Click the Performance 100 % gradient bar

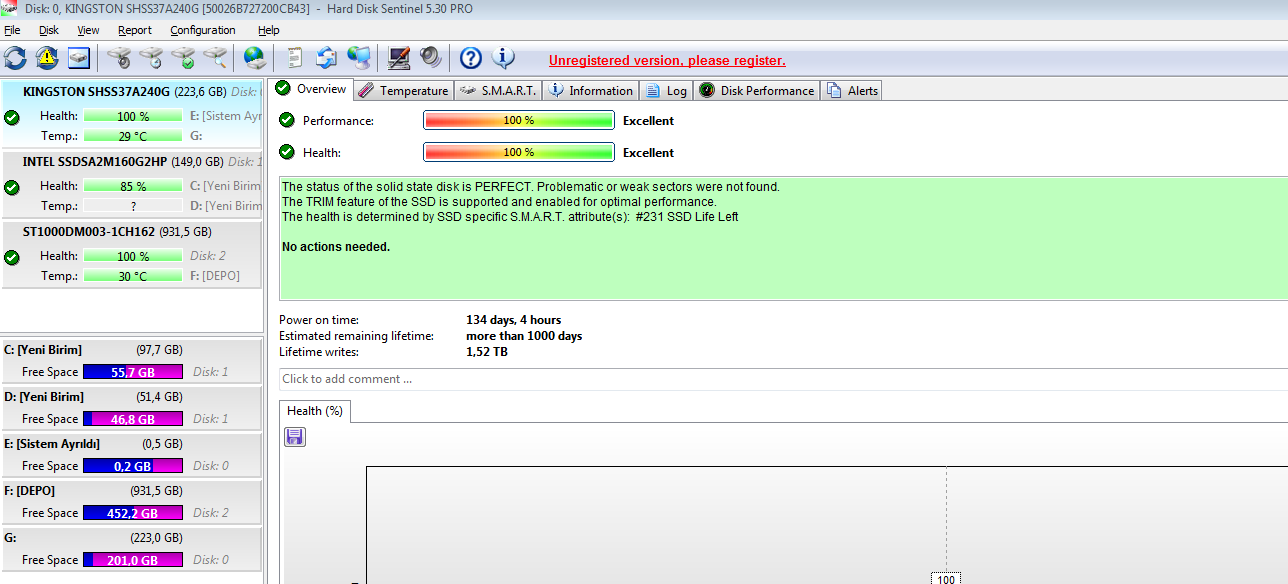[x=519, y=120]
